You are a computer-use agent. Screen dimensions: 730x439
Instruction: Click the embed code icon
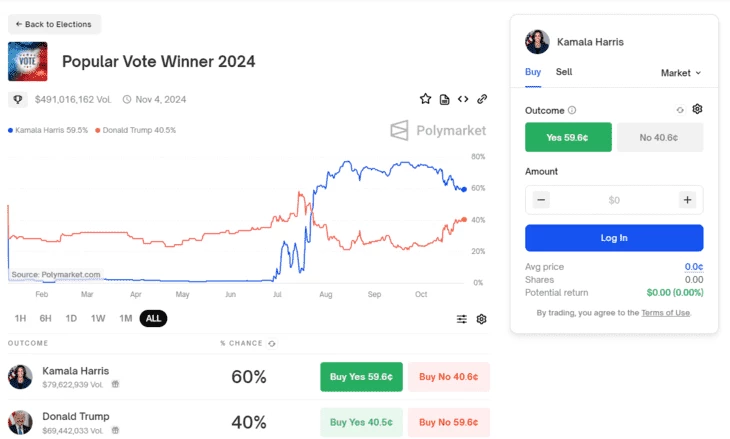pos(463,99)
